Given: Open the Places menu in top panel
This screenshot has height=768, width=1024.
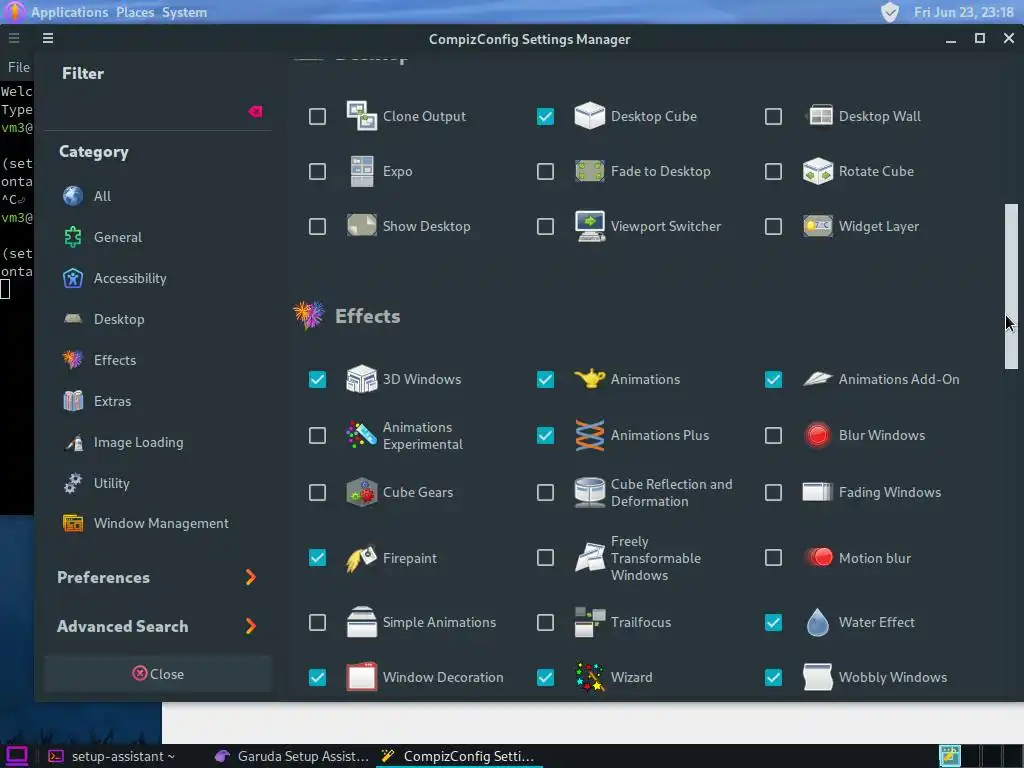Looking at the screenshot, I should click(x=135, y=12).
